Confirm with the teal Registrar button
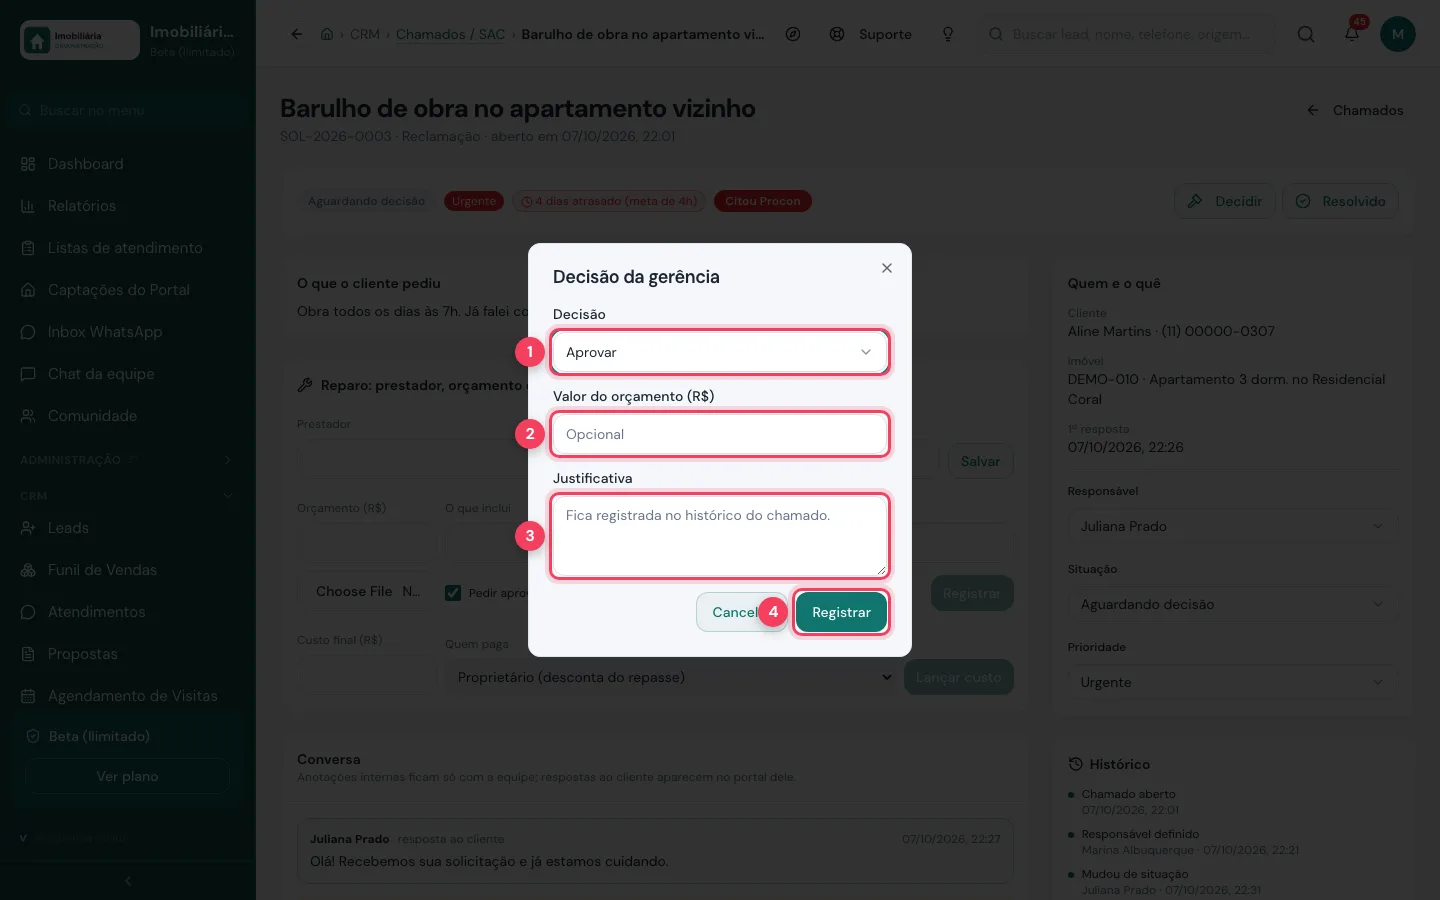 click(x=841, y=612)
